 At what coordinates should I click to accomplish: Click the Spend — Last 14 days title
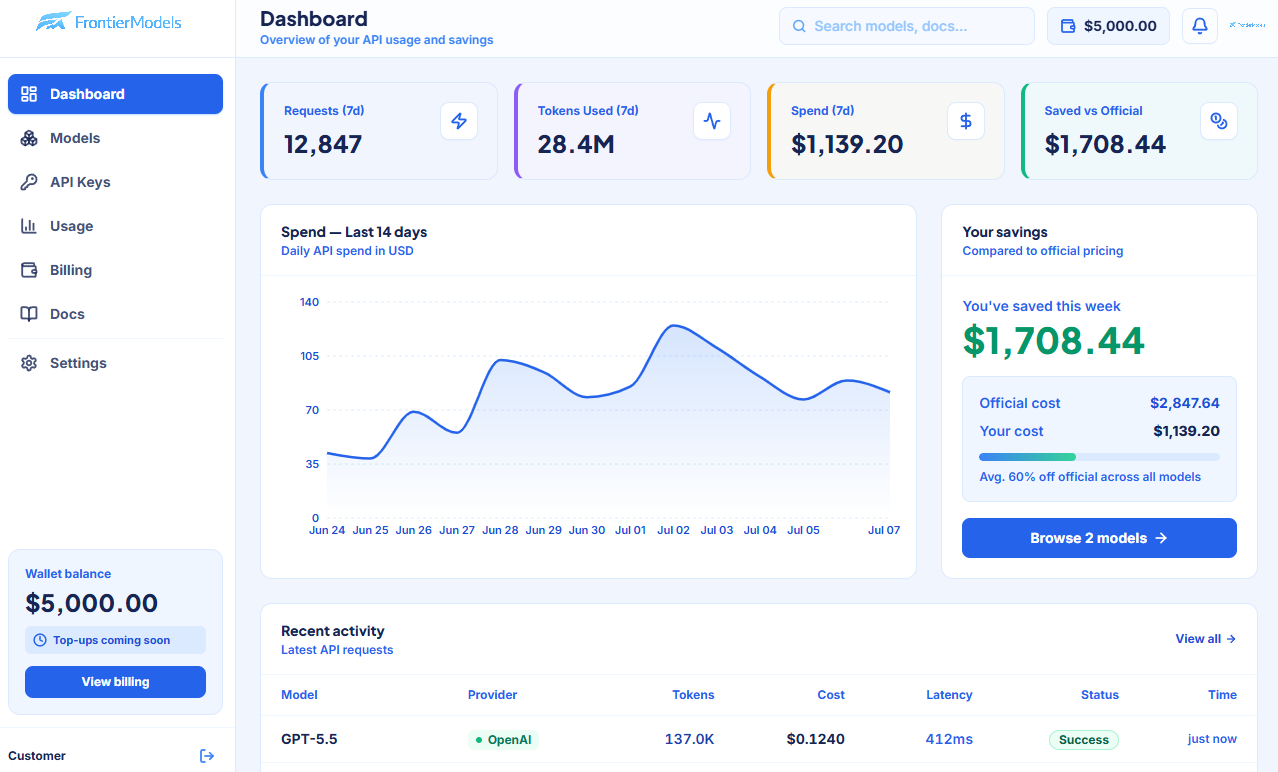354,232
